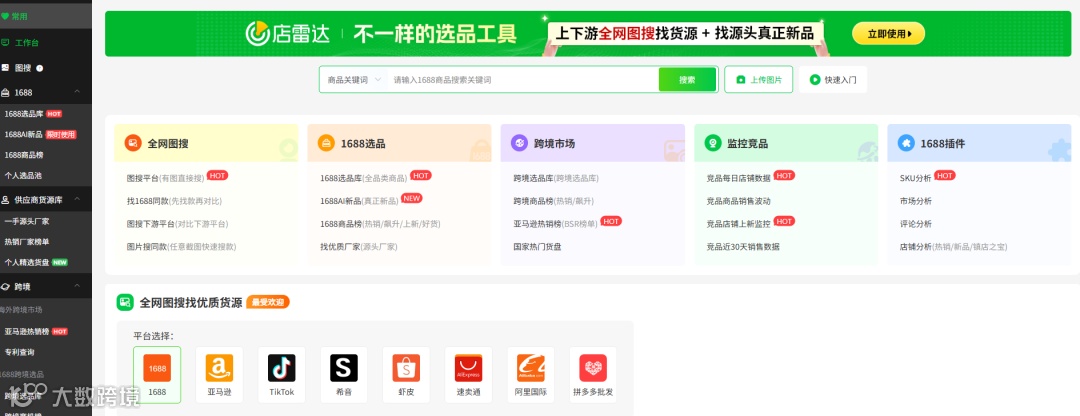Screen dimensions: 1080x416
Task: Select the 阿里国际 Alibaba platform tile
Action: (530, 375)
